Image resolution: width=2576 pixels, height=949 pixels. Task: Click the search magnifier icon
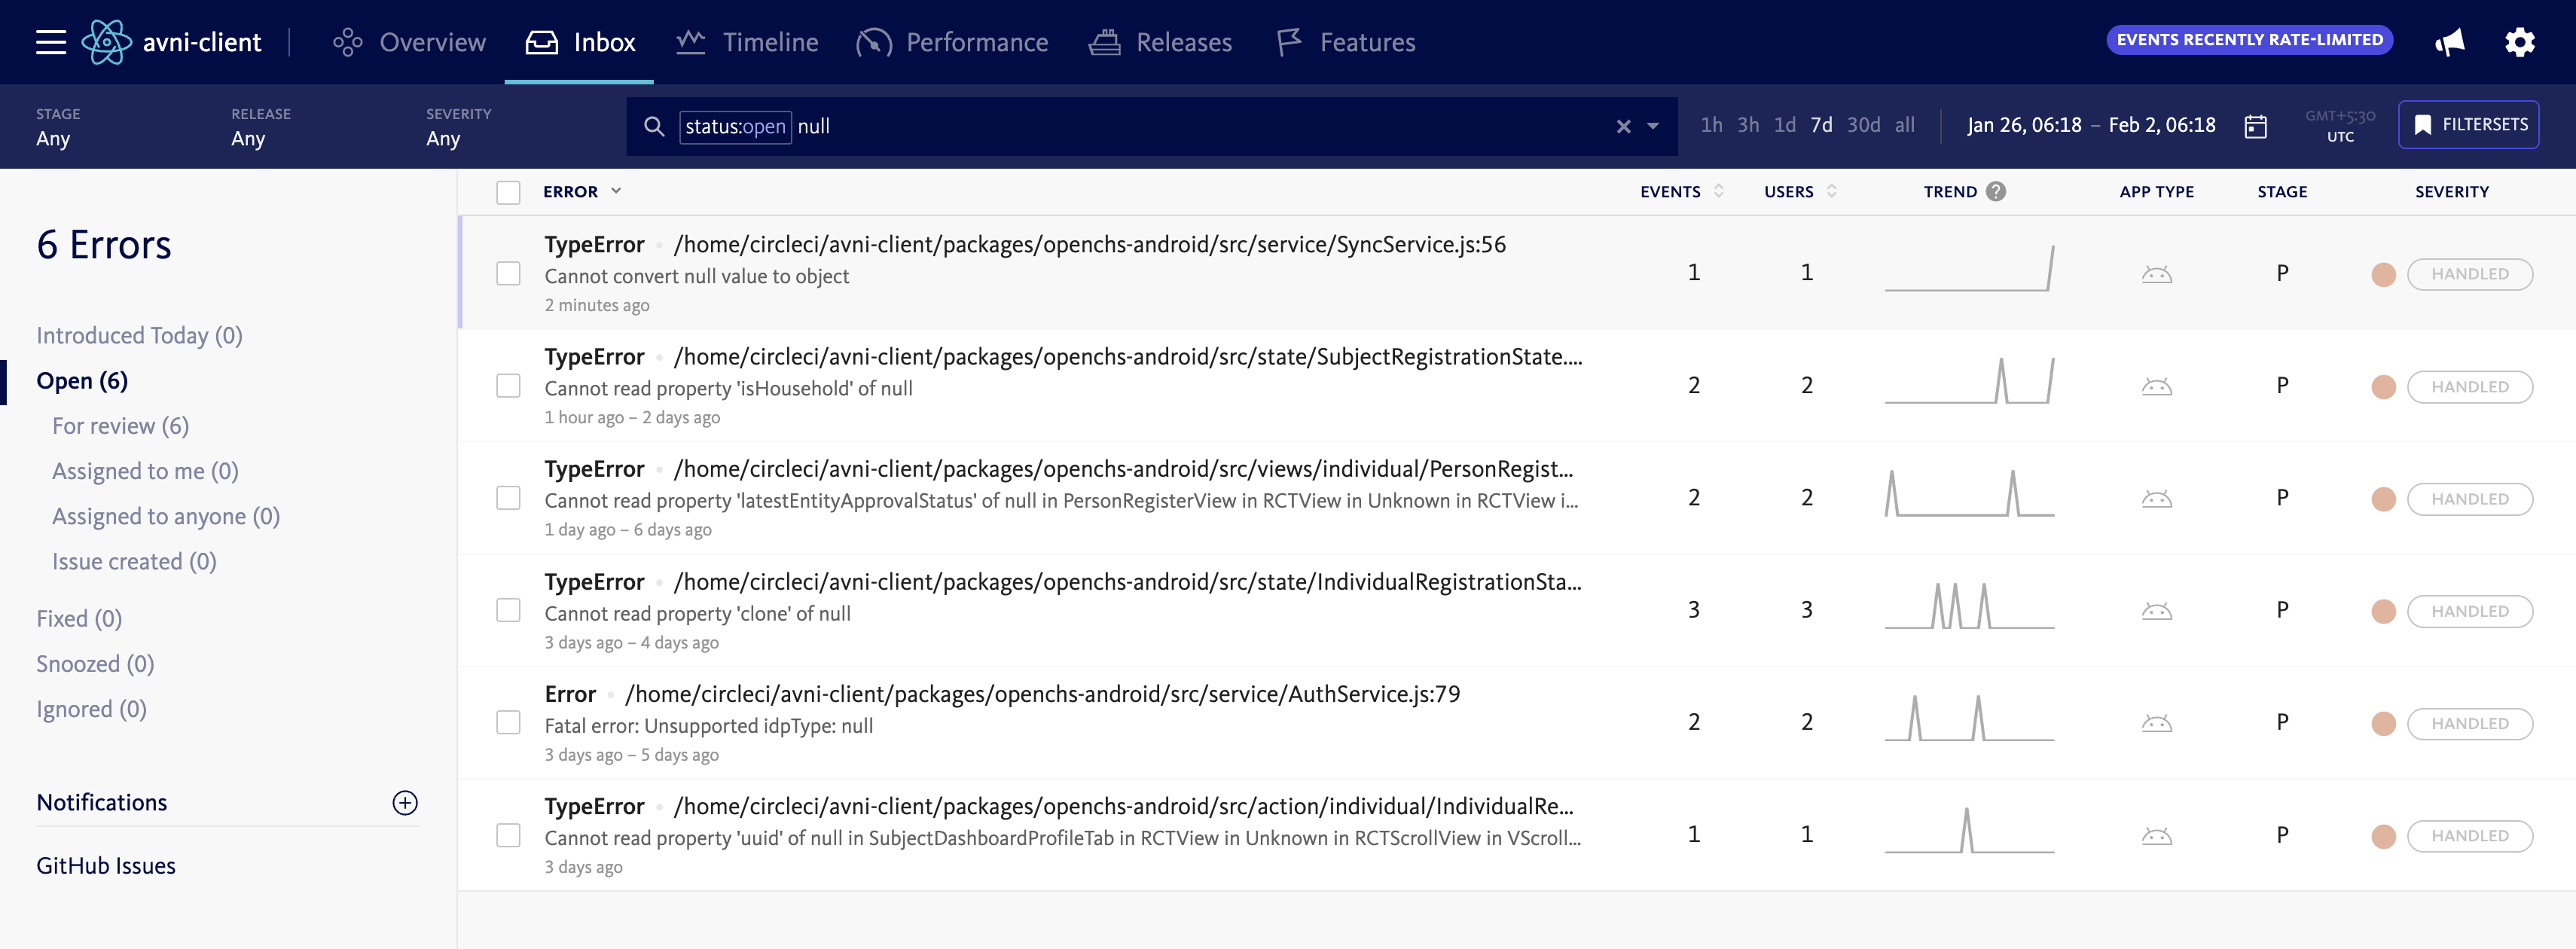(654, 126)
